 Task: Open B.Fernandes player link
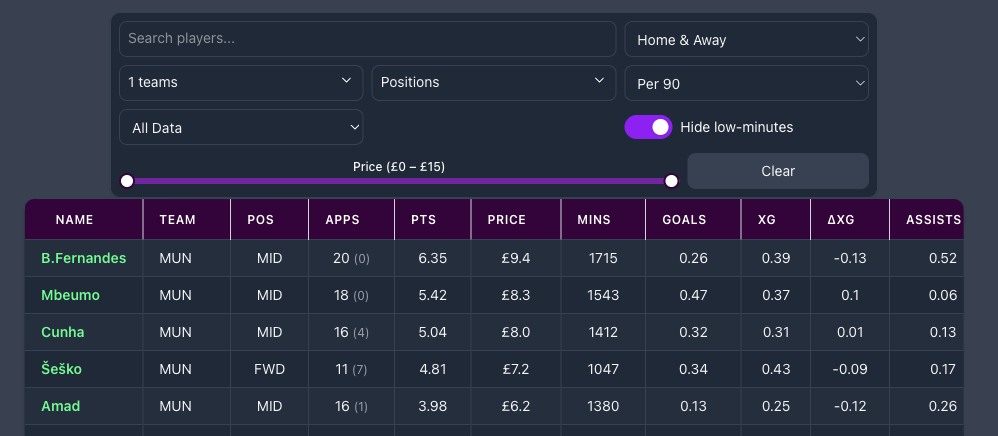(x=84, y=258)
